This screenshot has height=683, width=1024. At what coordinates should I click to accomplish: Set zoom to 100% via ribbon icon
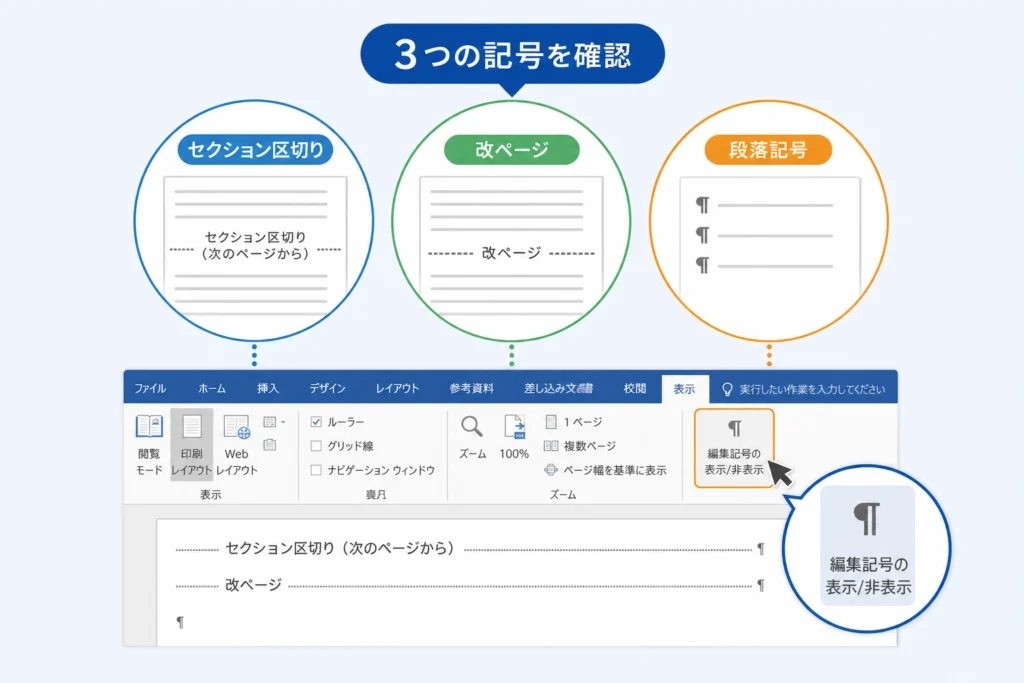click(514, 437)
